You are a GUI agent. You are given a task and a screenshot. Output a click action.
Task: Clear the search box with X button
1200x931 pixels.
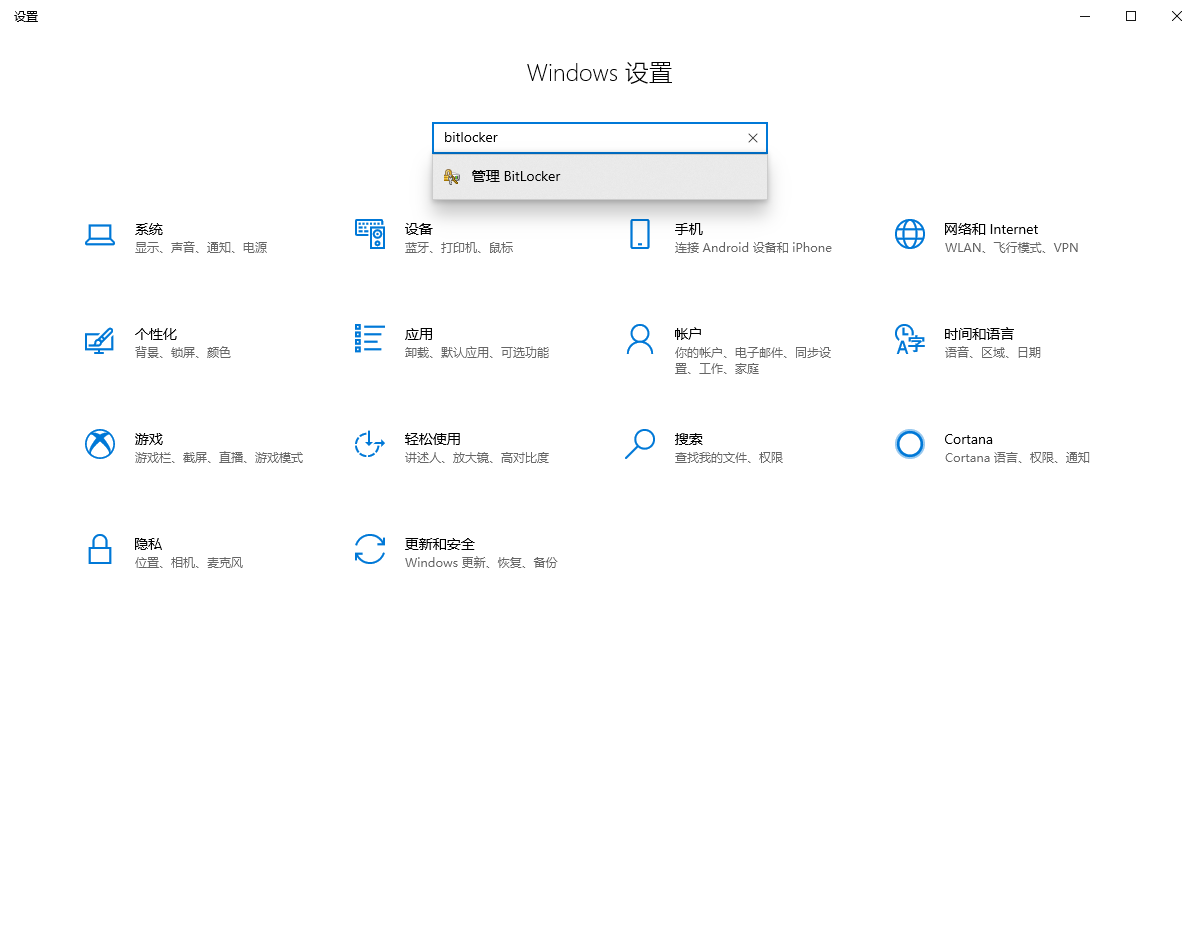coord(753,138)
